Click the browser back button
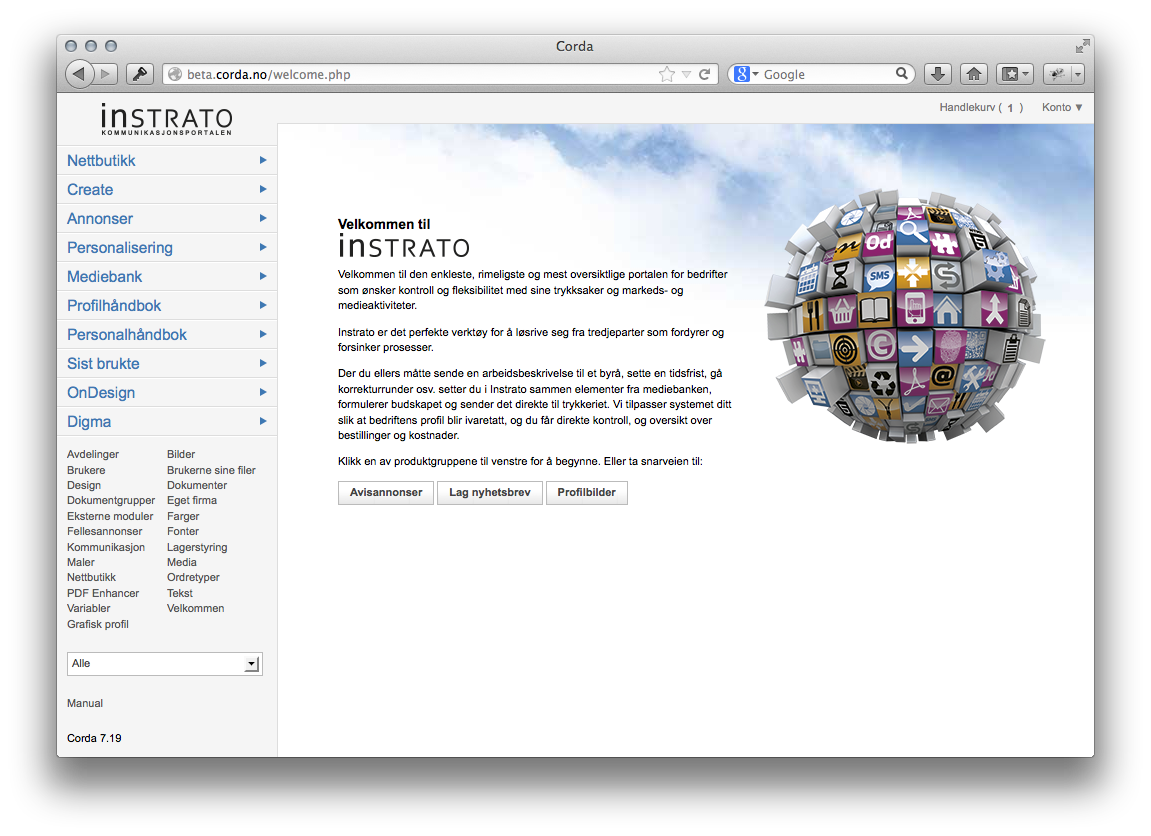The height and width of the screenshot is (836, 1151). coord(80,74)
